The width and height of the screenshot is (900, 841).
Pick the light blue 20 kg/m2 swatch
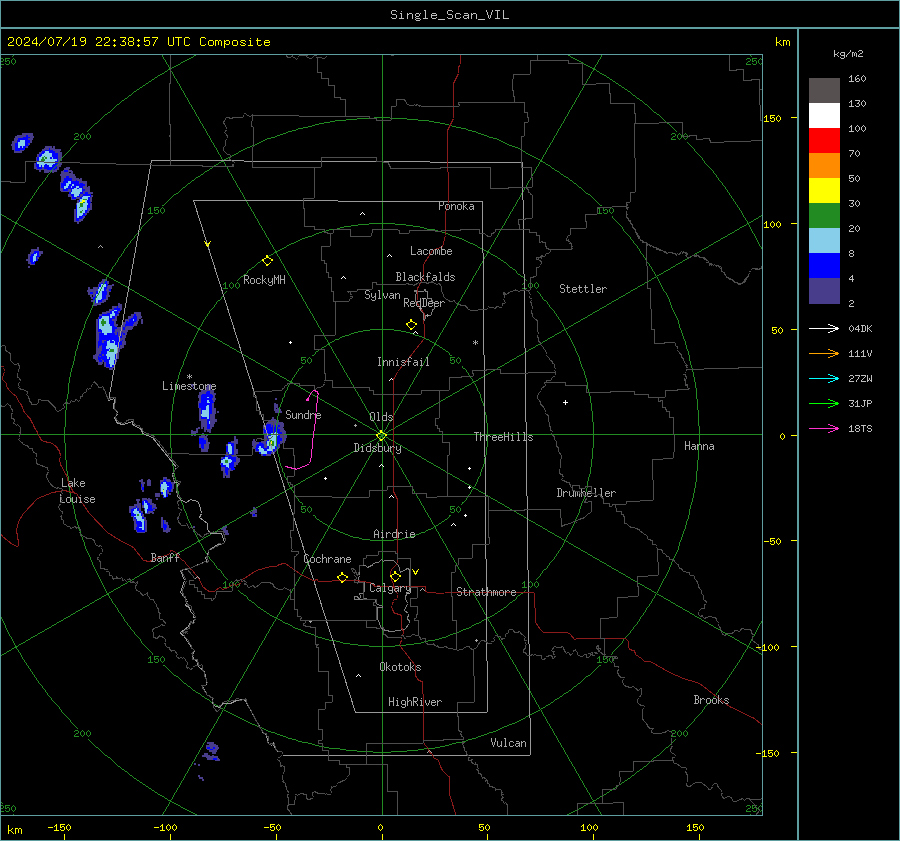[824, 241]
